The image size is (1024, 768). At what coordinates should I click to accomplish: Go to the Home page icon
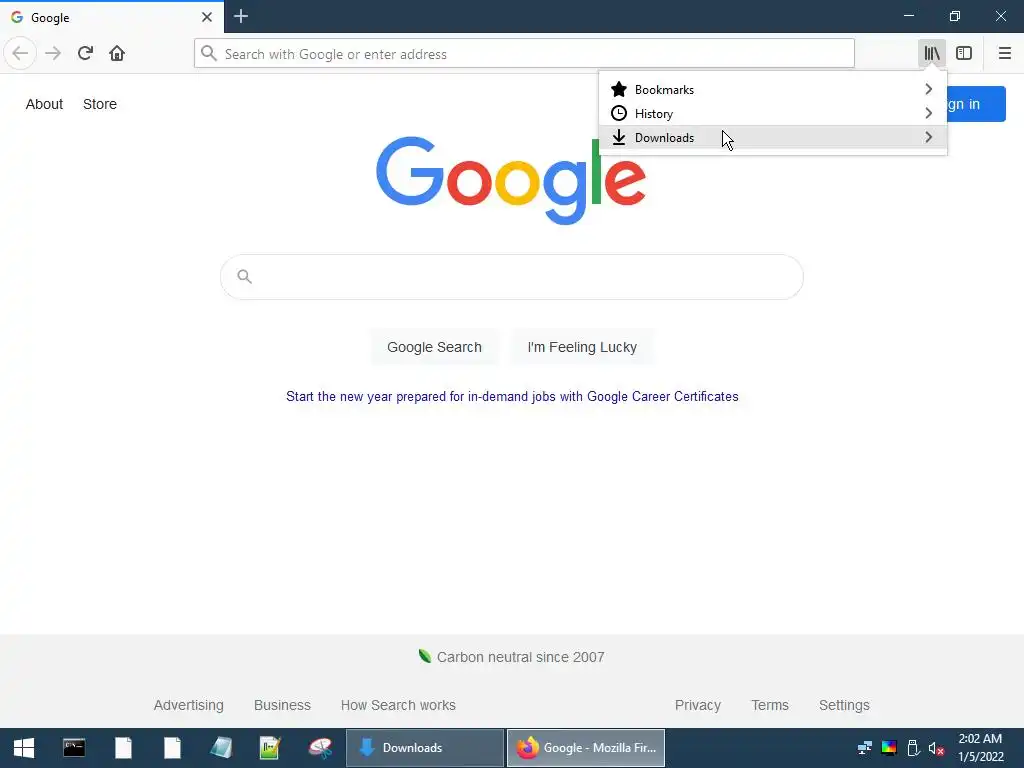(x=117, y=54)
